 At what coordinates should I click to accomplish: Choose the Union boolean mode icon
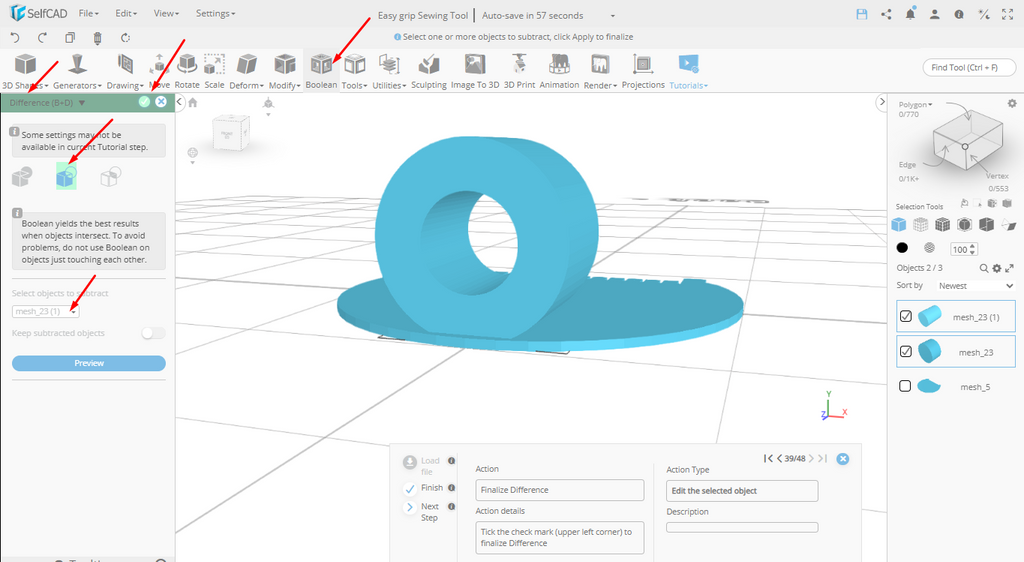click(x=22, y=177)
